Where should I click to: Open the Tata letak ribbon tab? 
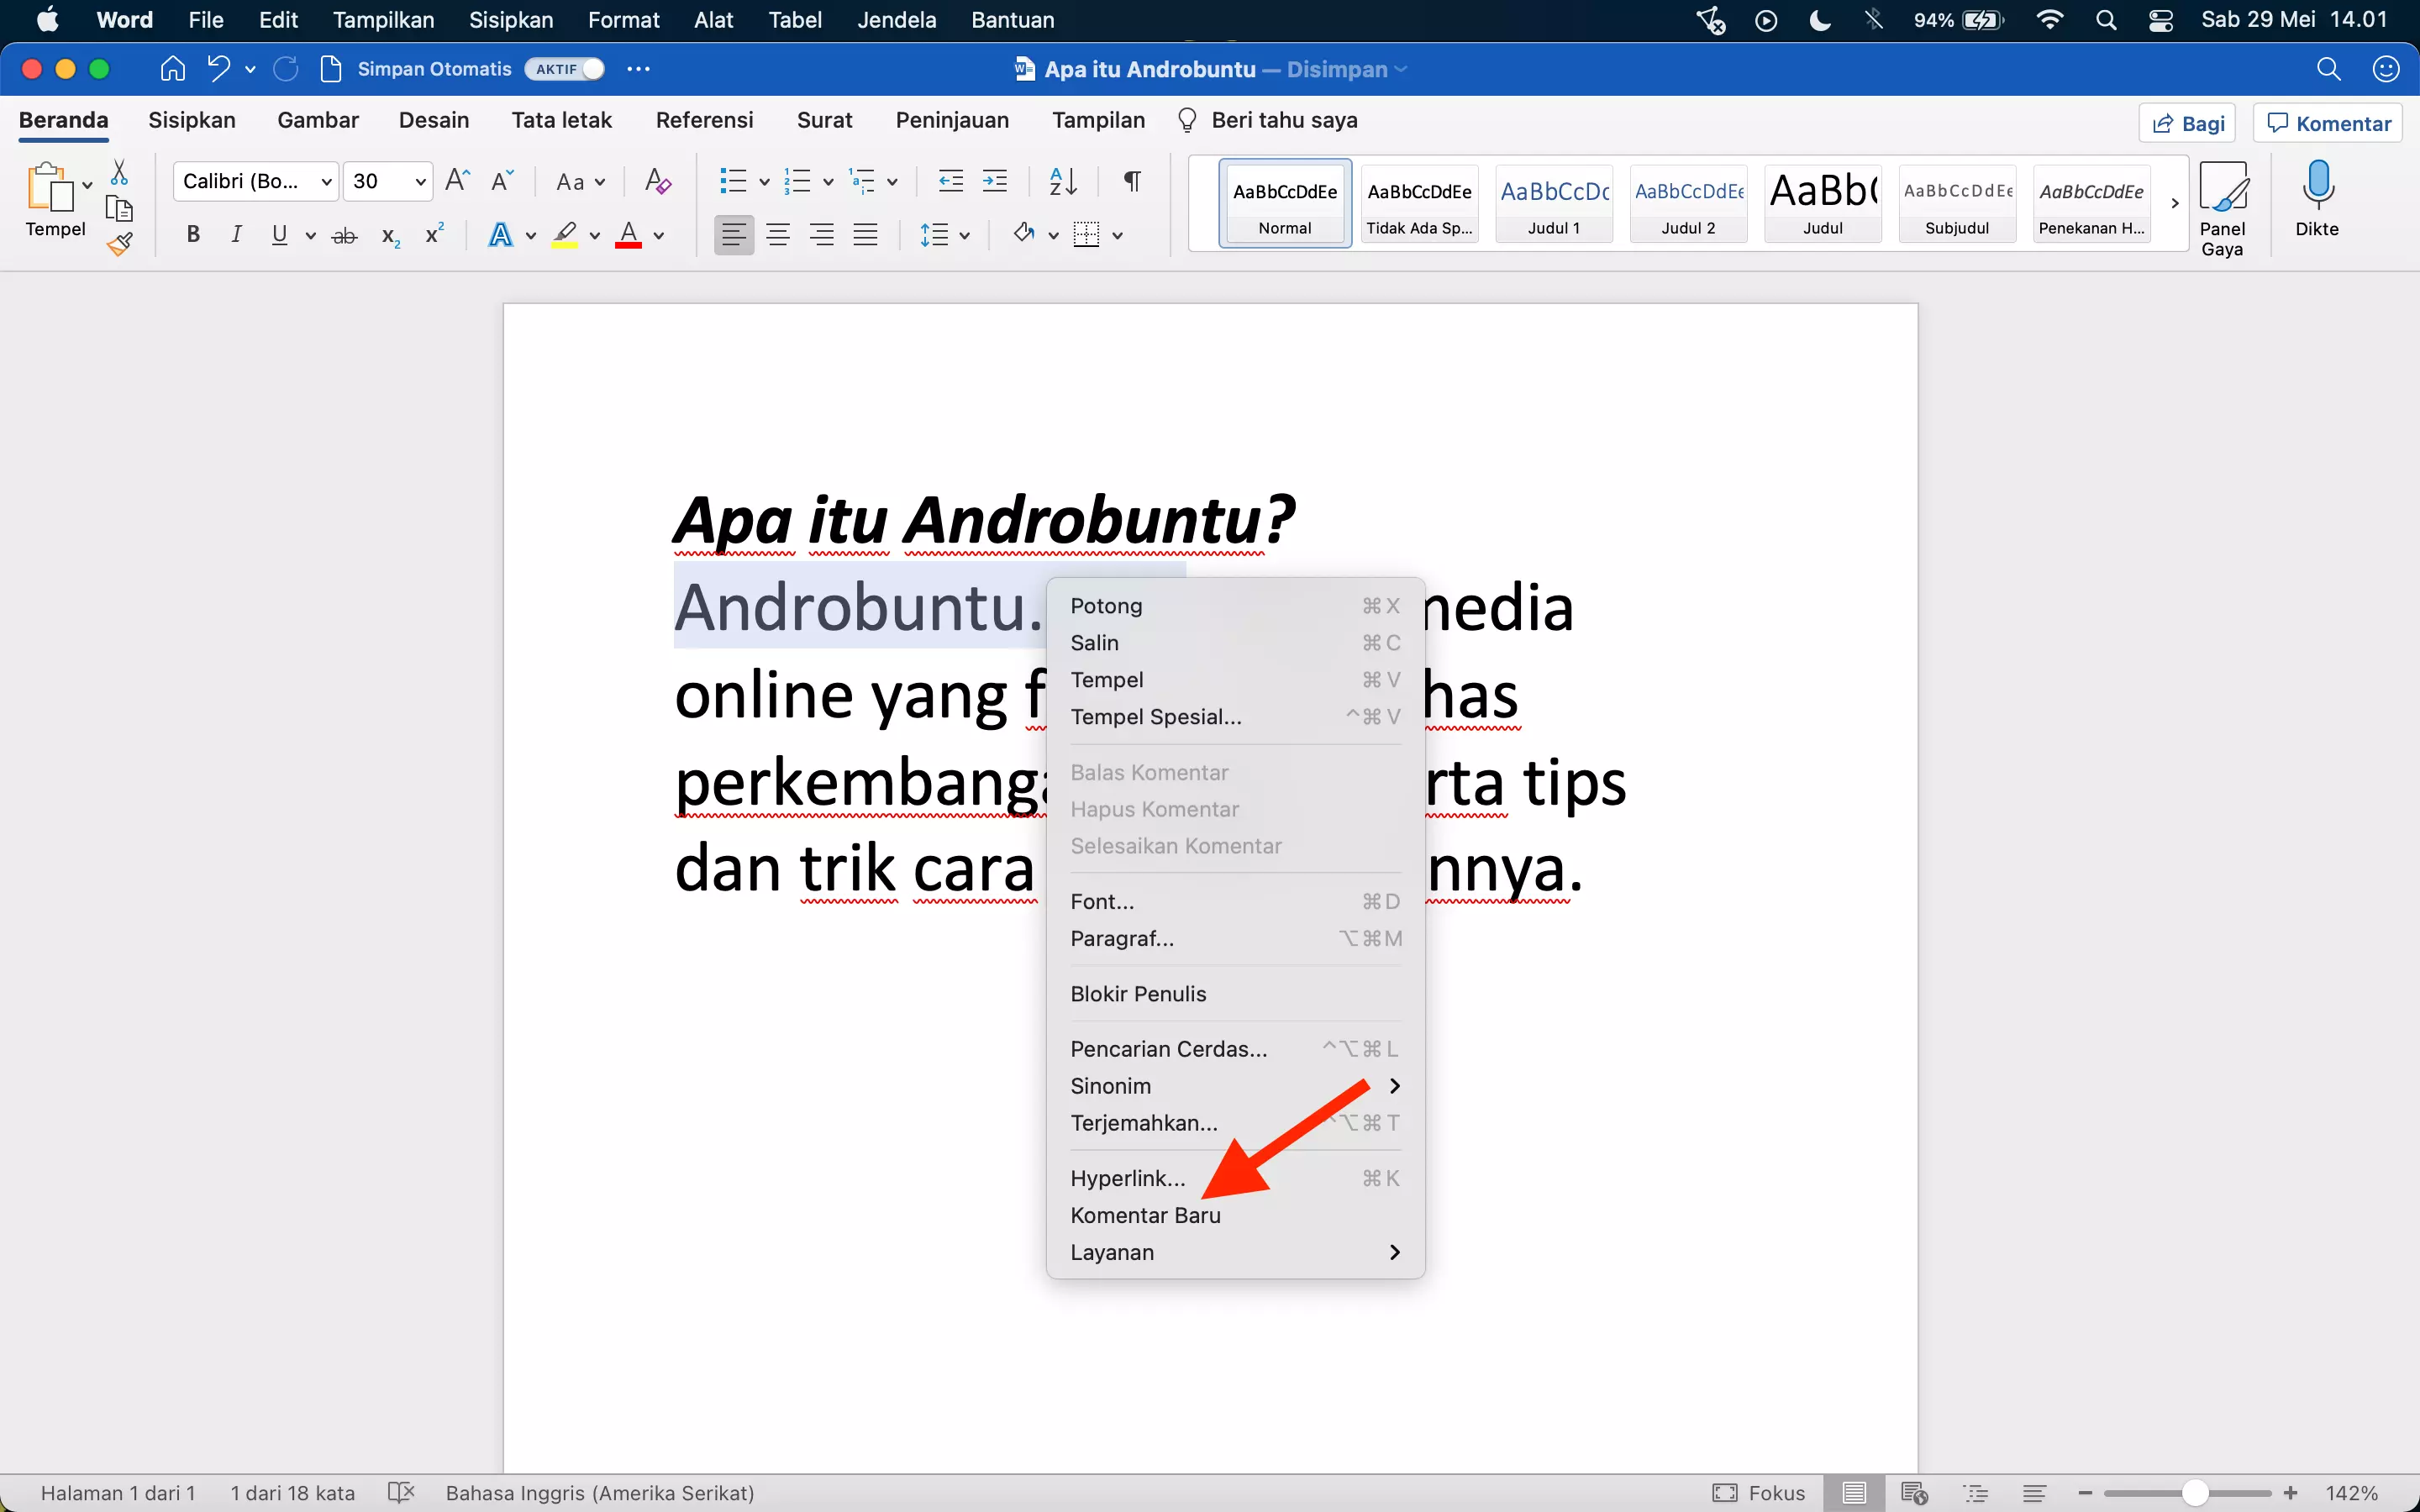click(x=561, y=120)
